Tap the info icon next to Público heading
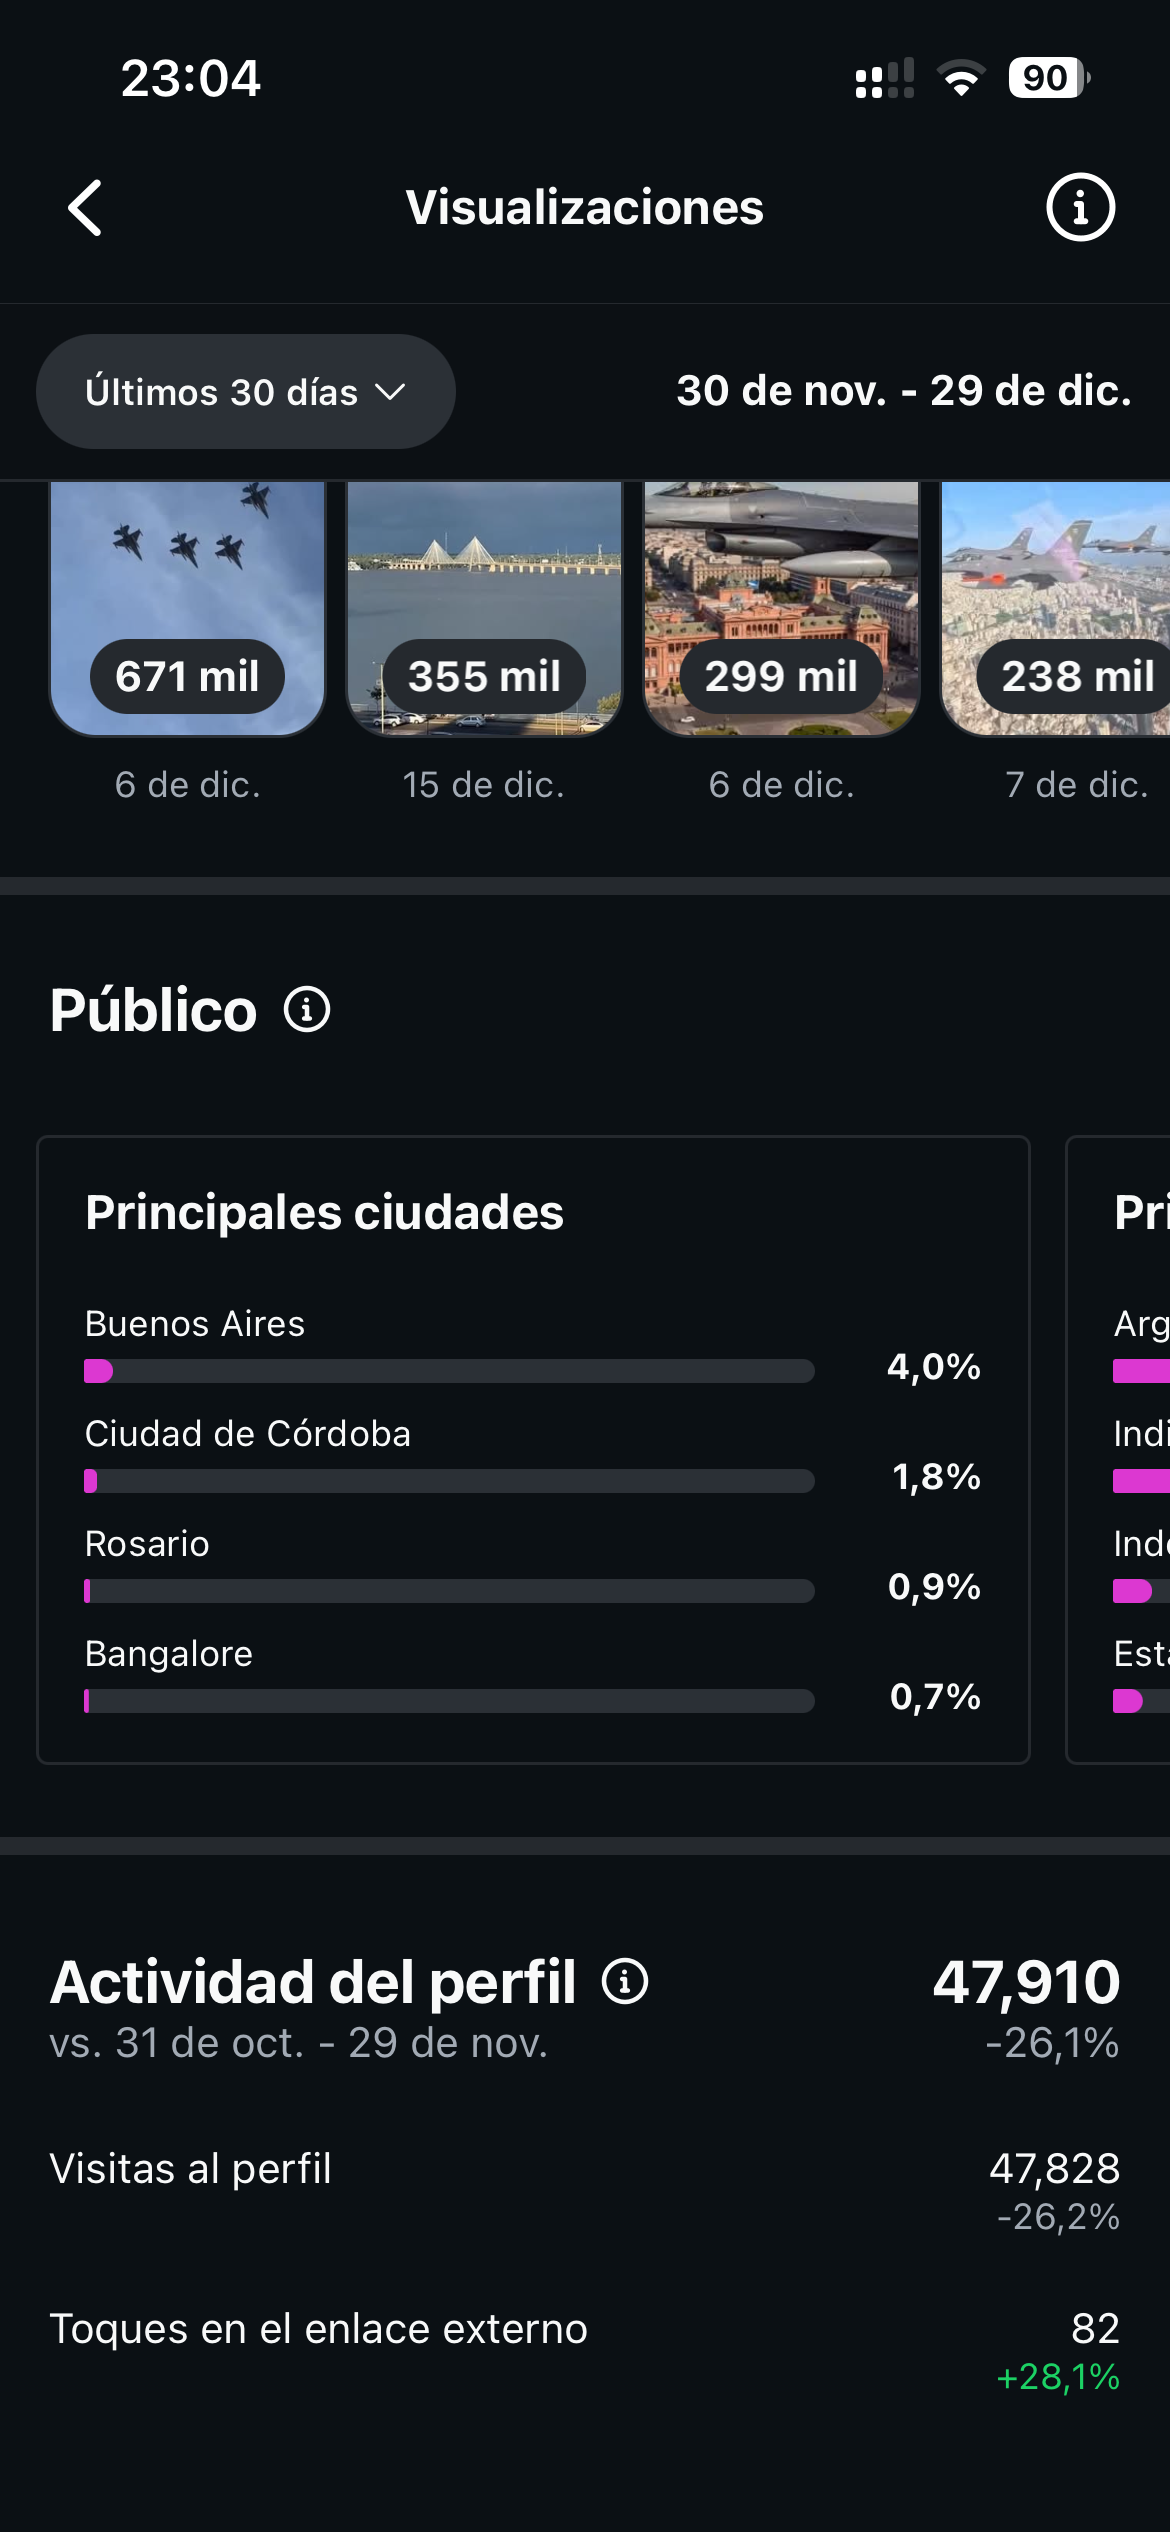Image resolution: width=1170 pixels, height=2532 pixels. tap(306, 1010)
